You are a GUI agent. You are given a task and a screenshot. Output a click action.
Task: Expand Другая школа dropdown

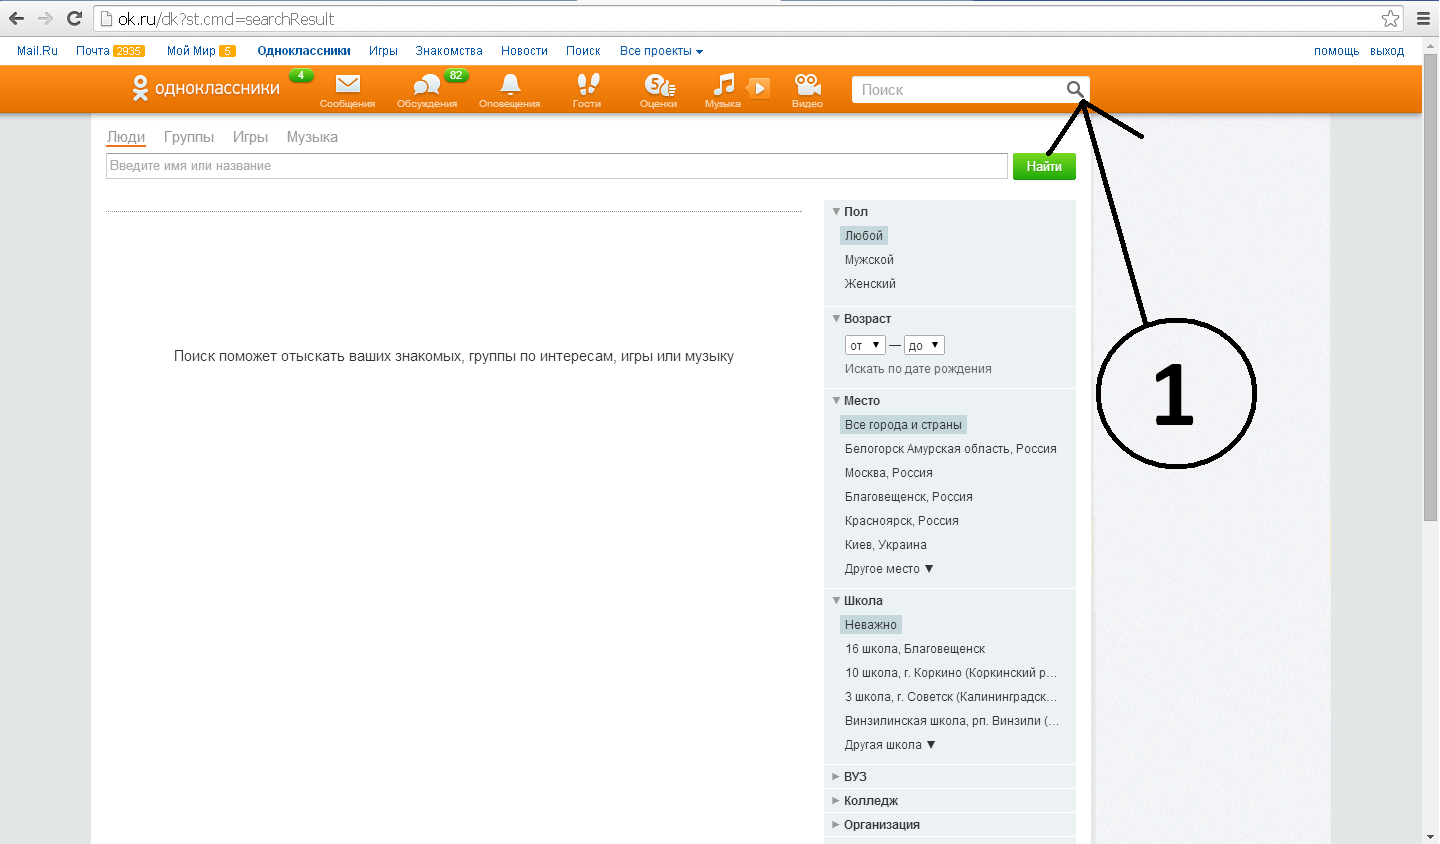coord(890,745)
